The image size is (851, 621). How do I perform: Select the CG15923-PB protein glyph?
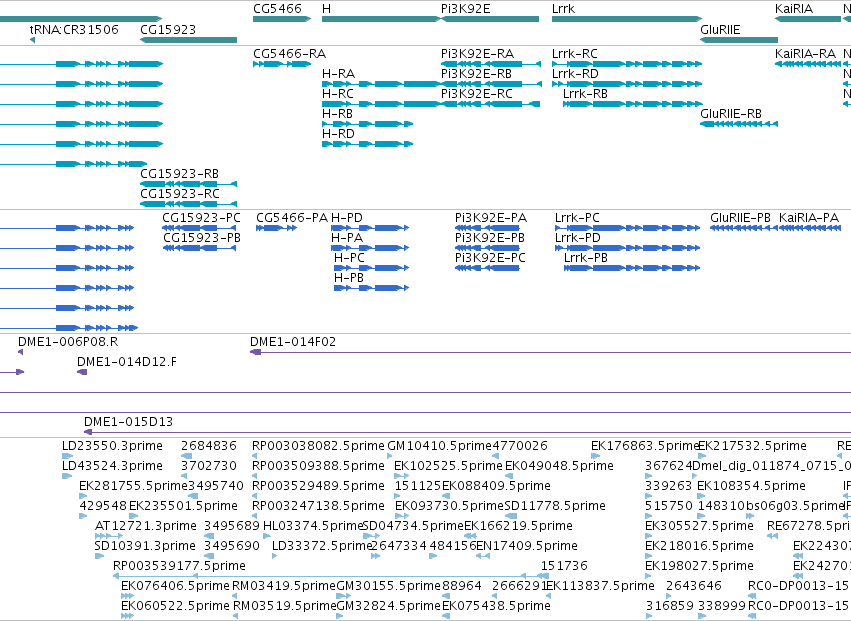pos(199,248)
